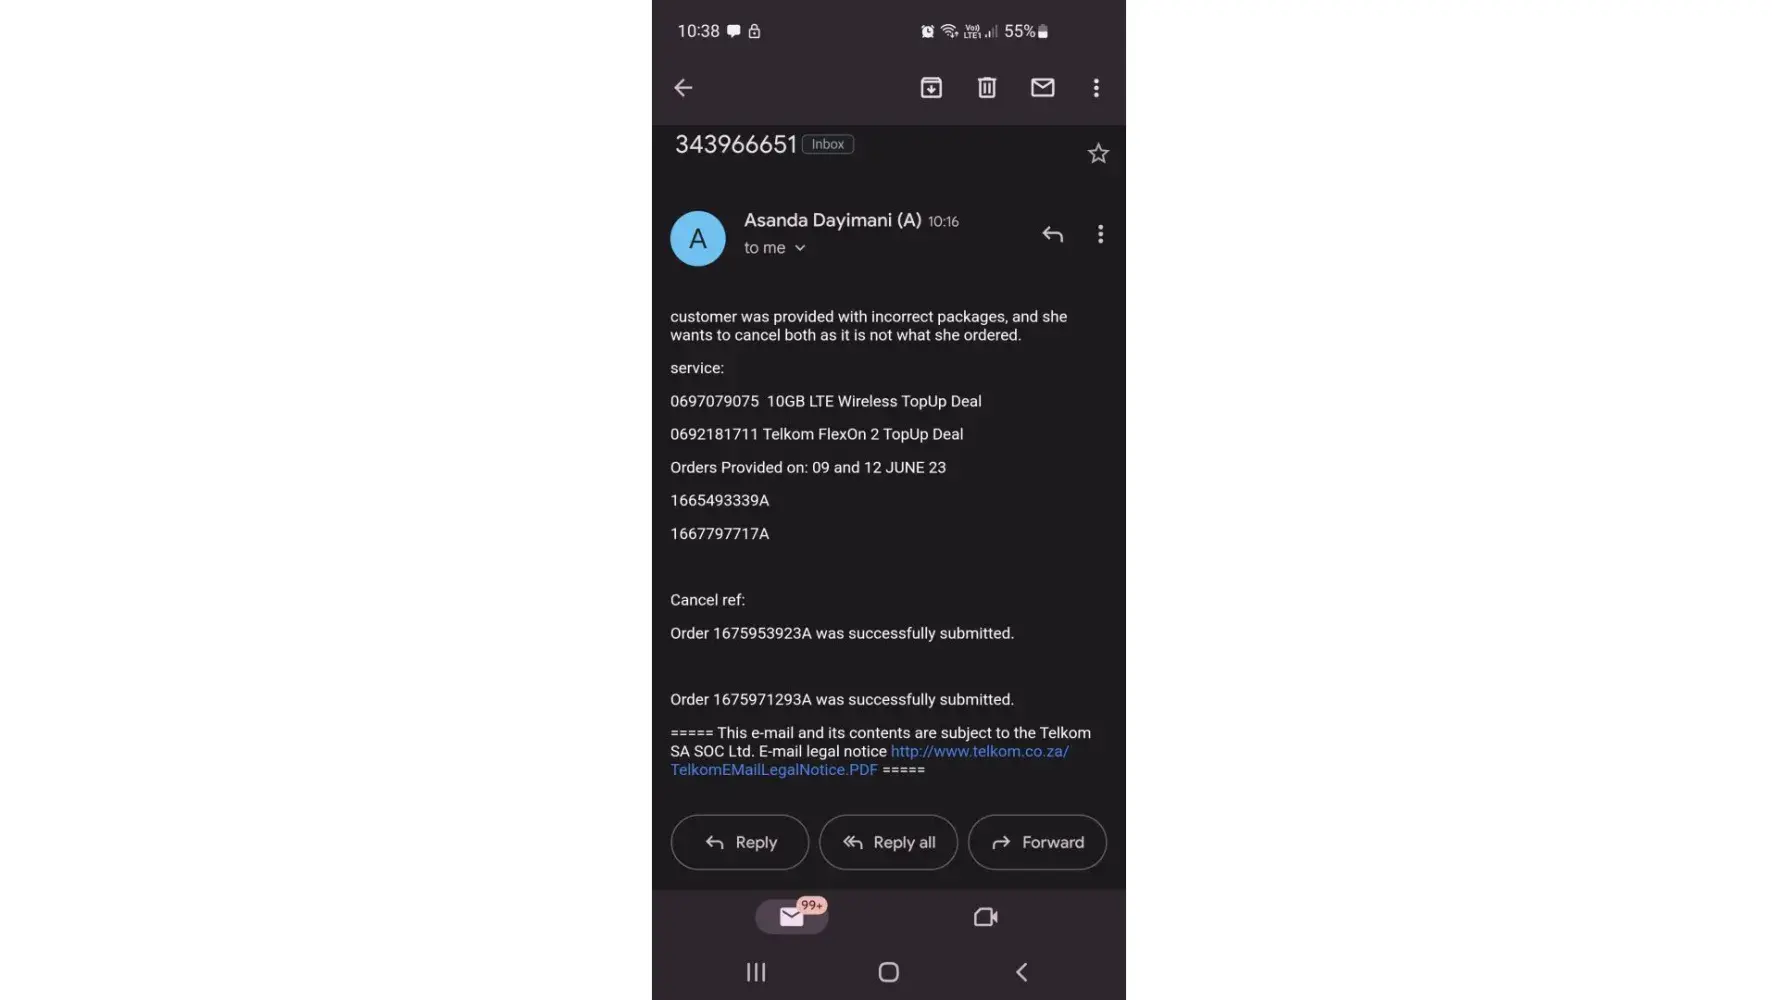This screenshot has width=1778, height=1000.
Task: Switch to the Meet video tab
Action: pos(985,917)
